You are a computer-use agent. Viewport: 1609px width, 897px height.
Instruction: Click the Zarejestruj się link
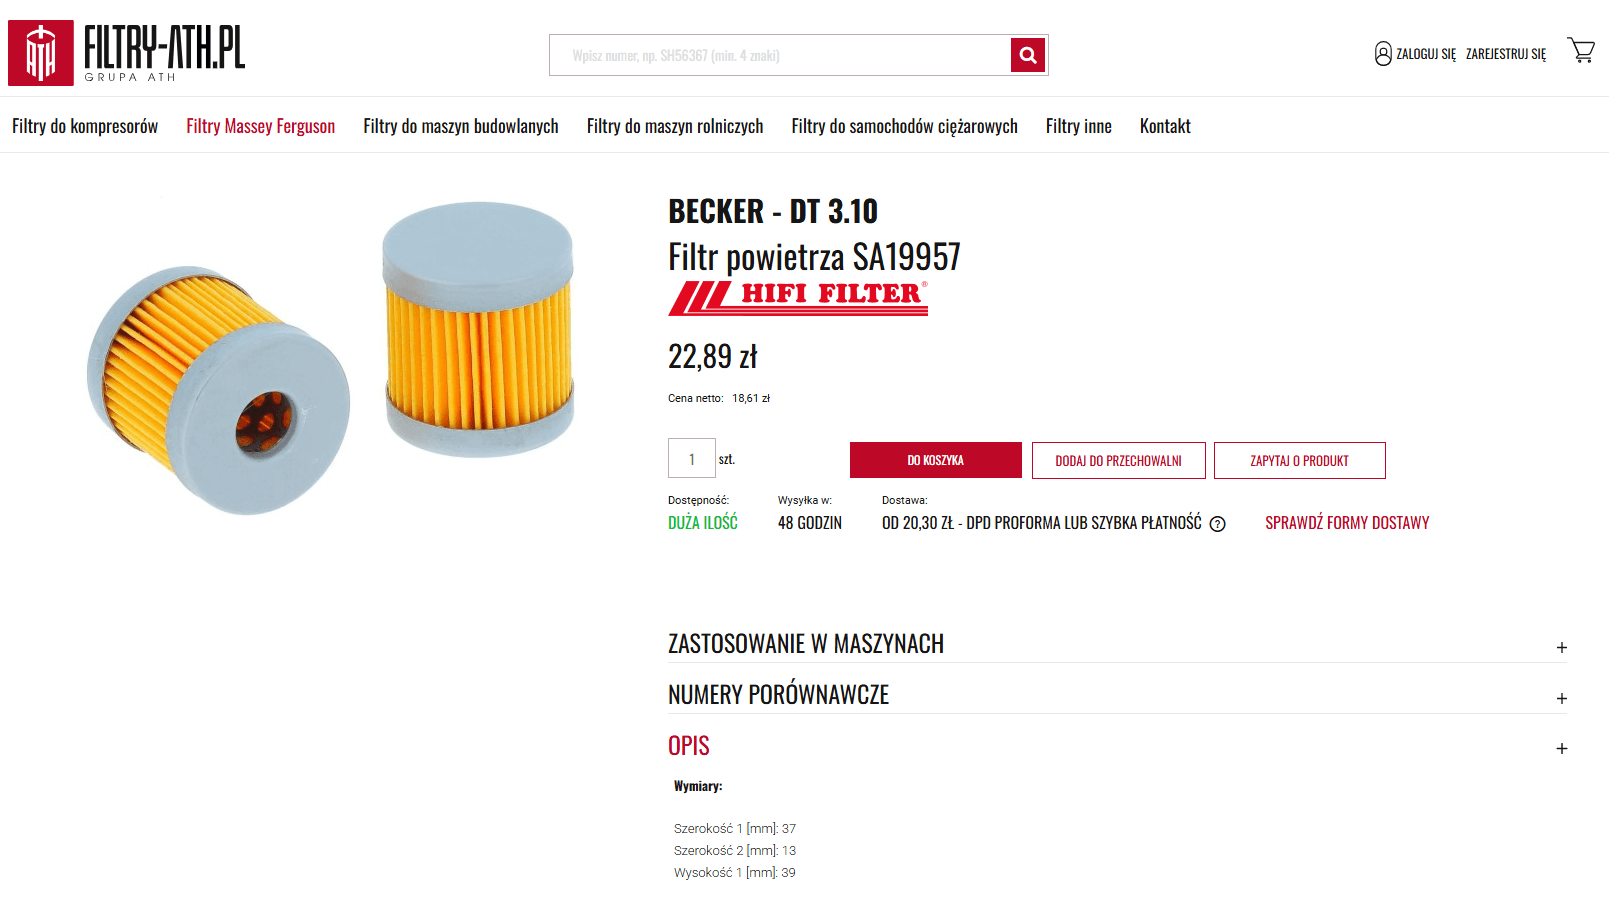pyautogui.click(x=1506, y=54)
